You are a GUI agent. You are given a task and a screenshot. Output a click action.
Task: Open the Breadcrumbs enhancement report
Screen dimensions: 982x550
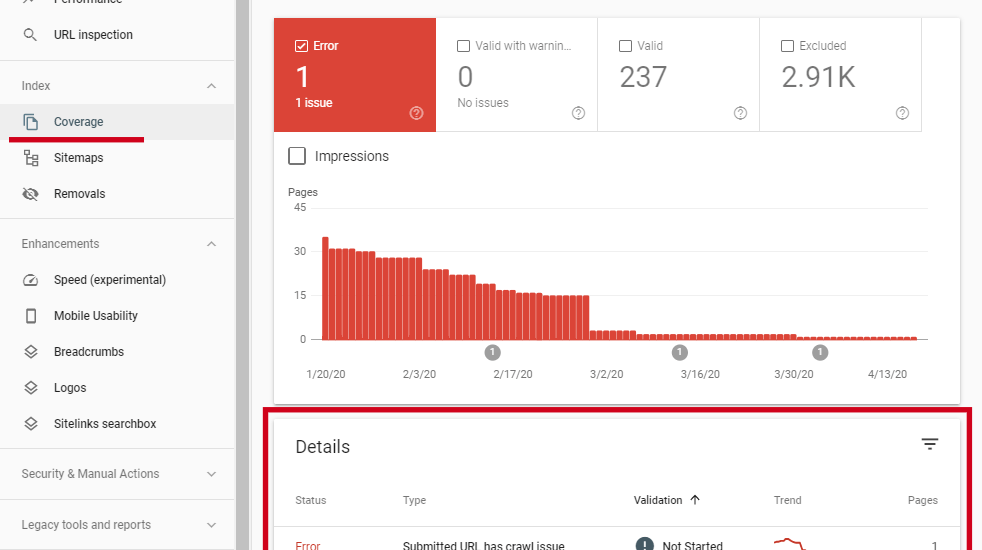coord(88,352)
